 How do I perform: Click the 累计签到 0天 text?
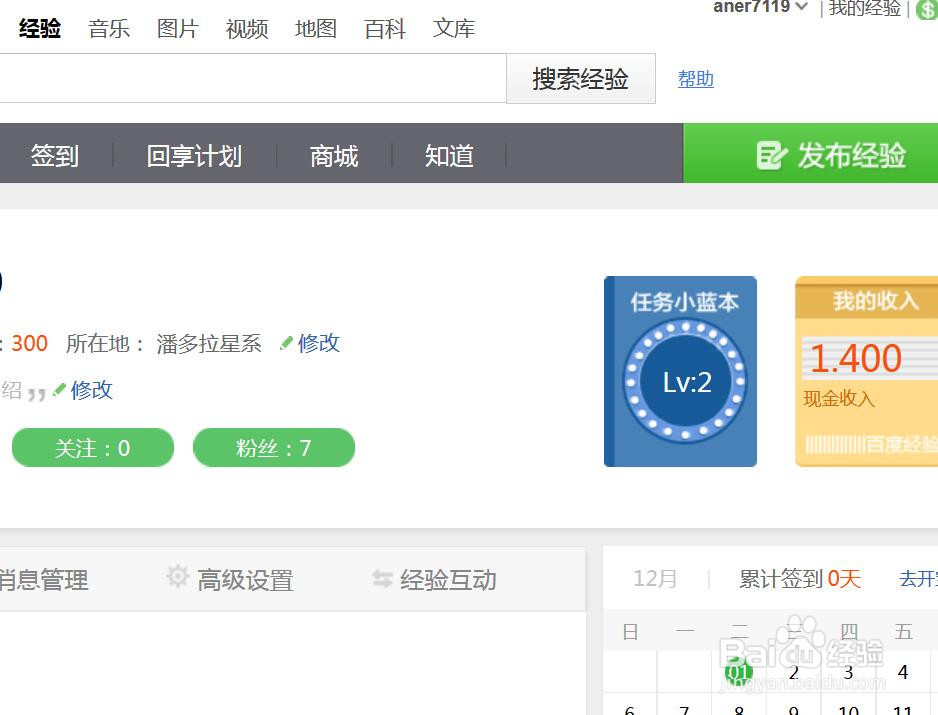coord(800,579)
